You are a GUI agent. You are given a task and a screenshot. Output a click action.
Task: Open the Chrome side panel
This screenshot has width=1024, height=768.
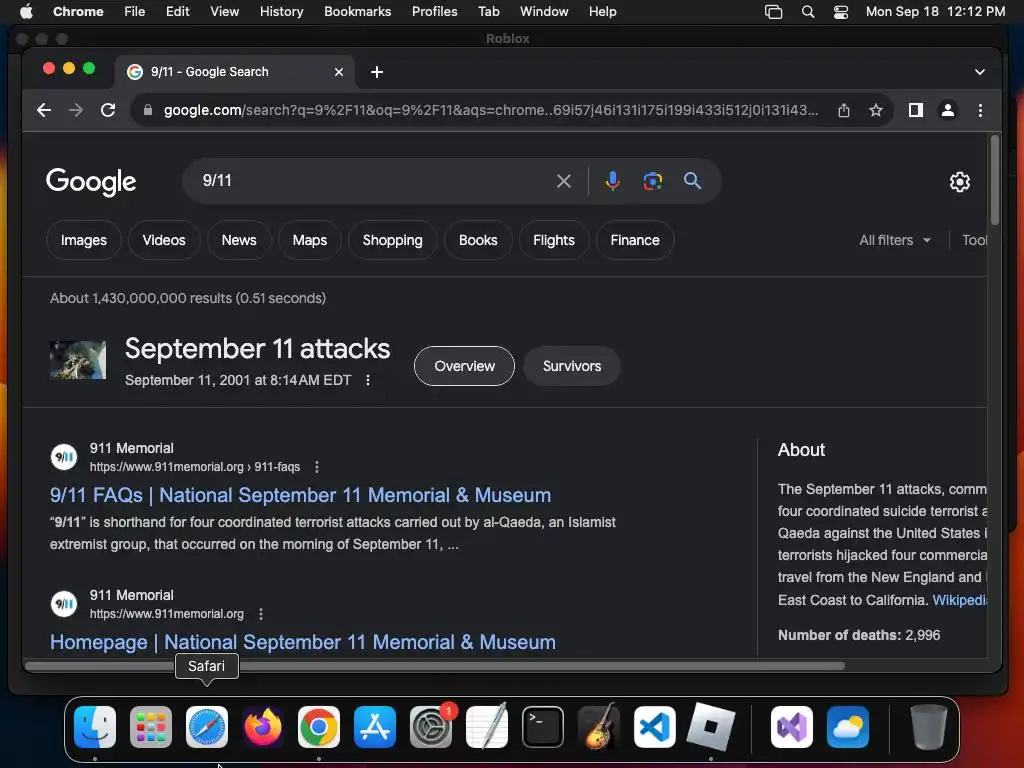(x=916, y=110)
